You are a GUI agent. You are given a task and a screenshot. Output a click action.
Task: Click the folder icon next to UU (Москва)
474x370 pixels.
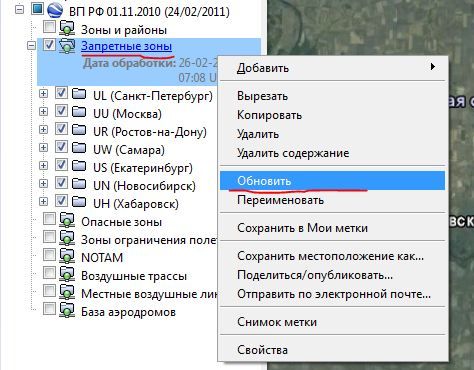pos(79,112)
